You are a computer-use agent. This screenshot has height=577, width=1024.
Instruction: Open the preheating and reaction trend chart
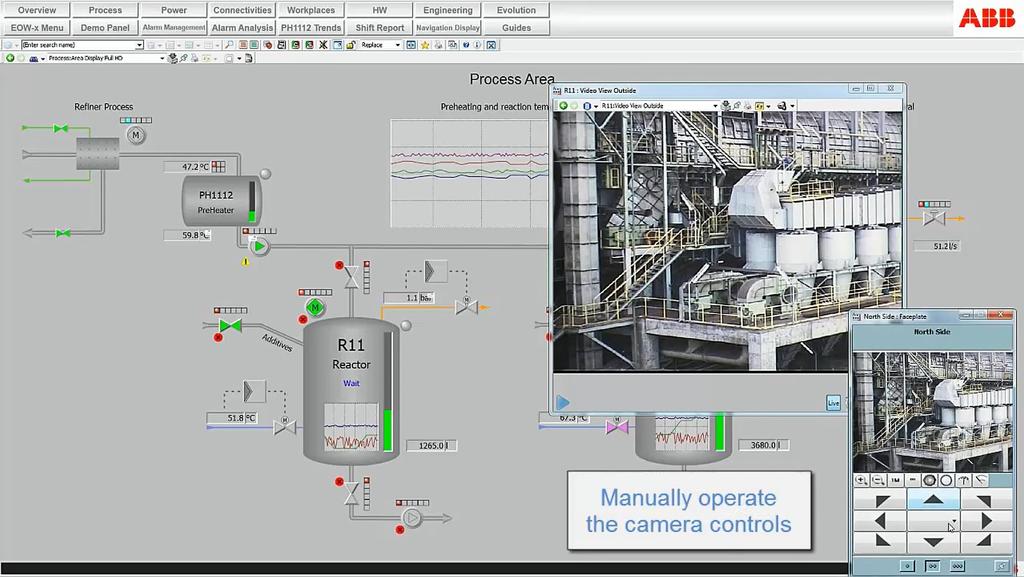point(469,173)
